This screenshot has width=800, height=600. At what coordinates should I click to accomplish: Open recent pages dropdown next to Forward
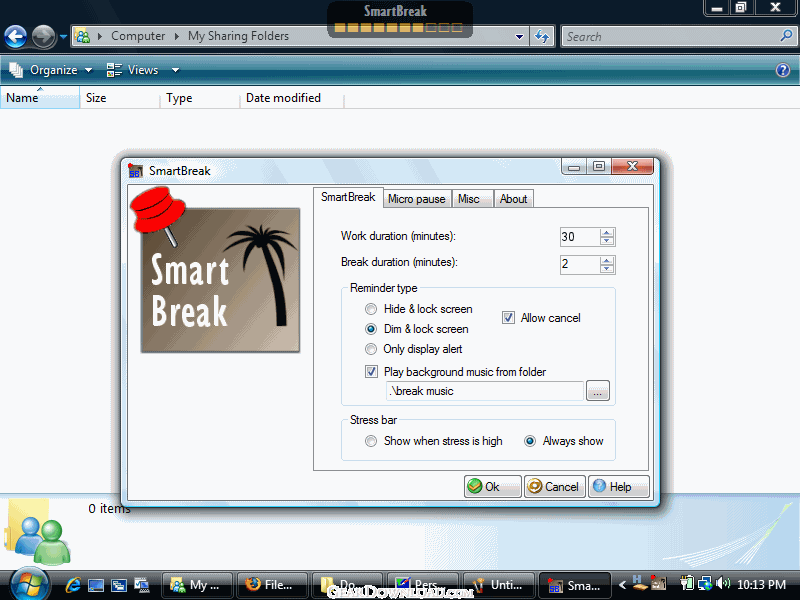pos(63,37)
